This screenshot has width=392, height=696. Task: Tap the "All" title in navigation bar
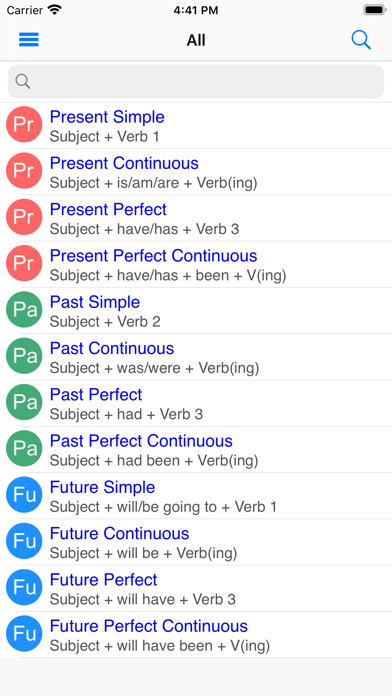pos(196,40)
